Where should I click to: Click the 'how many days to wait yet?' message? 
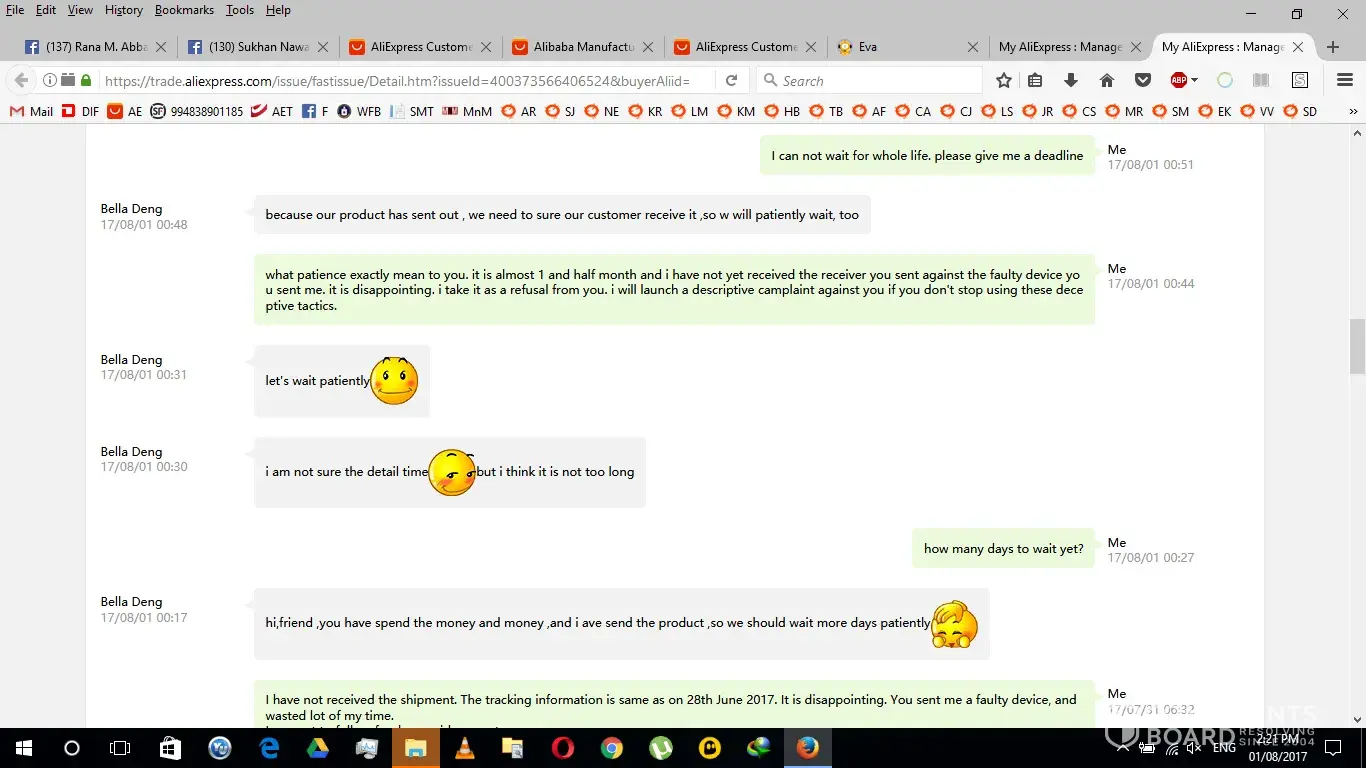pyautogui.click(x=1003, y=549)
